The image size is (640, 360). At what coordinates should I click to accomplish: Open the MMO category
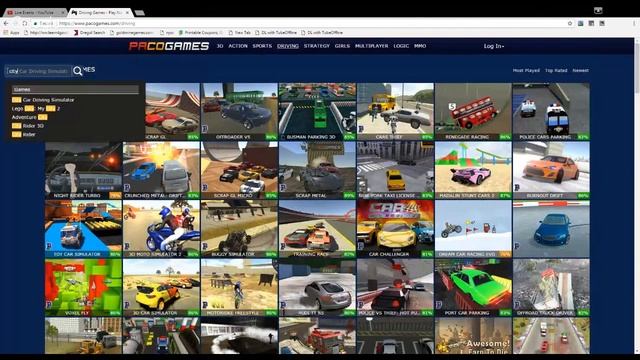420,46
